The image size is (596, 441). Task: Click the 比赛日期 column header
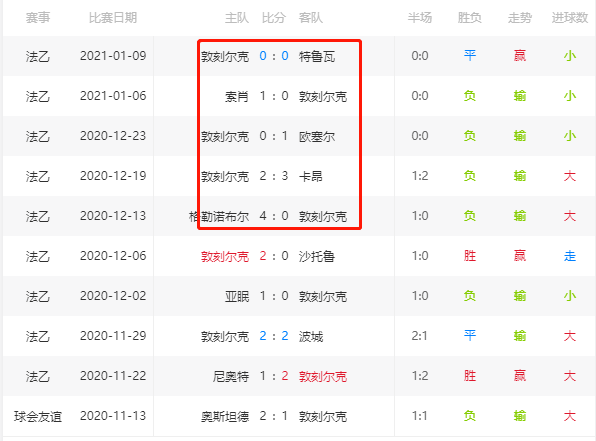(113, 18)
